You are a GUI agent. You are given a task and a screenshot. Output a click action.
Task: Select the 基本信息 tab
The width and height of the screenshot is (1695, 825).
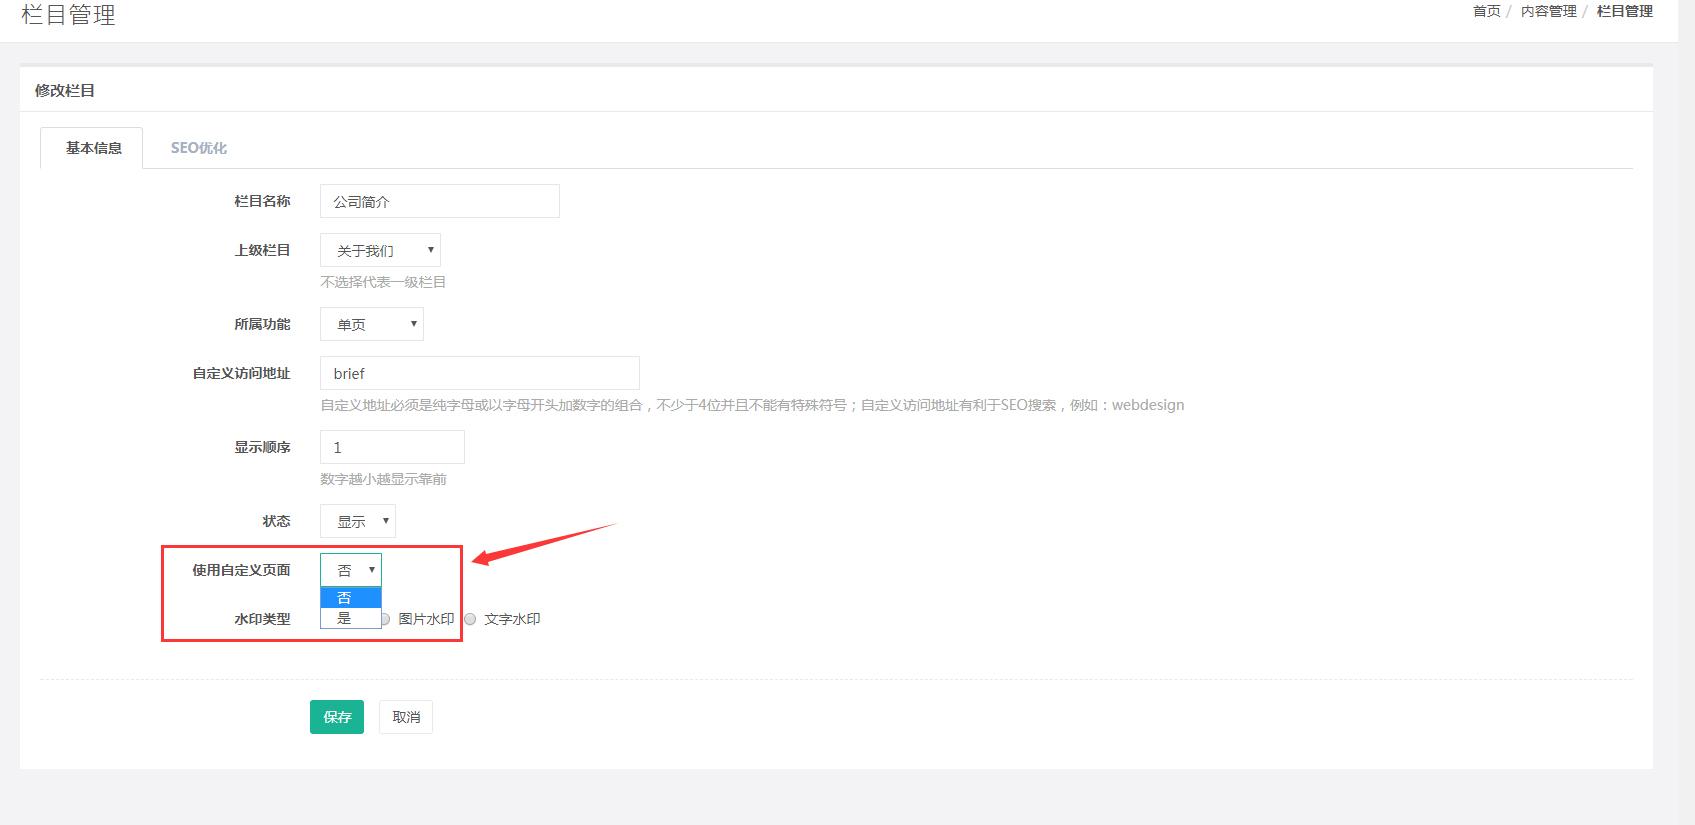pyautogui.click(x=93, y=148)
